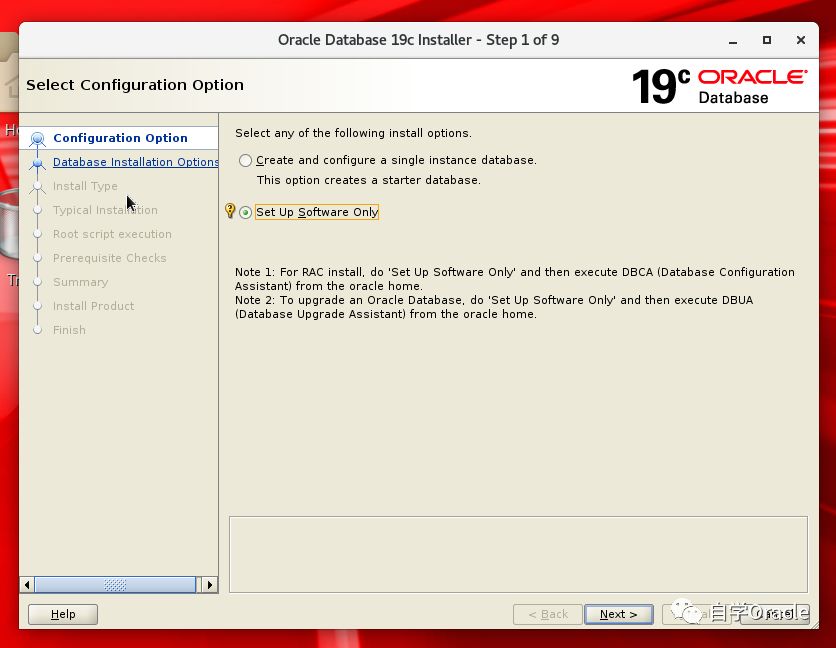Click the Install Product step label
Image resolution: width=836 pixels, height=648 pixels.
pyautogui.click(x=93, y=306)
